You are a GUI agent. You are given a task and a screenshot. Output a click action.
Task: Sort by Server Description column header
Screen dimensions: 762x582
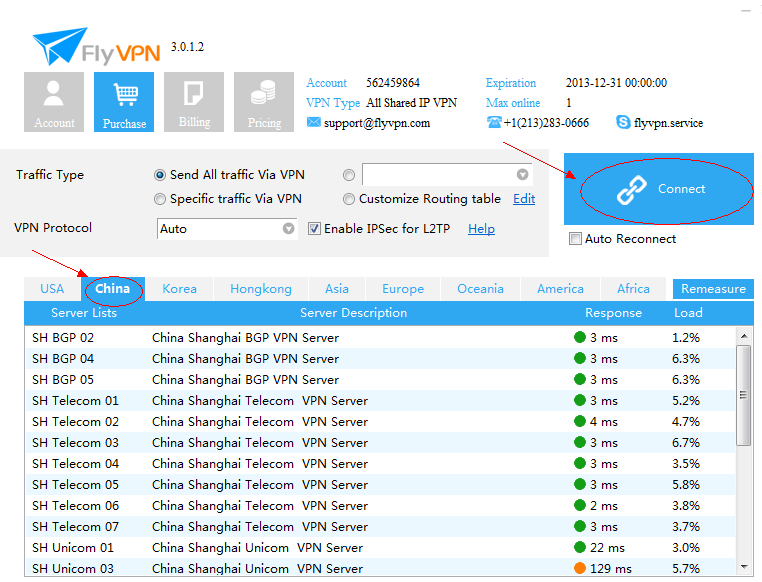(353, 313)
